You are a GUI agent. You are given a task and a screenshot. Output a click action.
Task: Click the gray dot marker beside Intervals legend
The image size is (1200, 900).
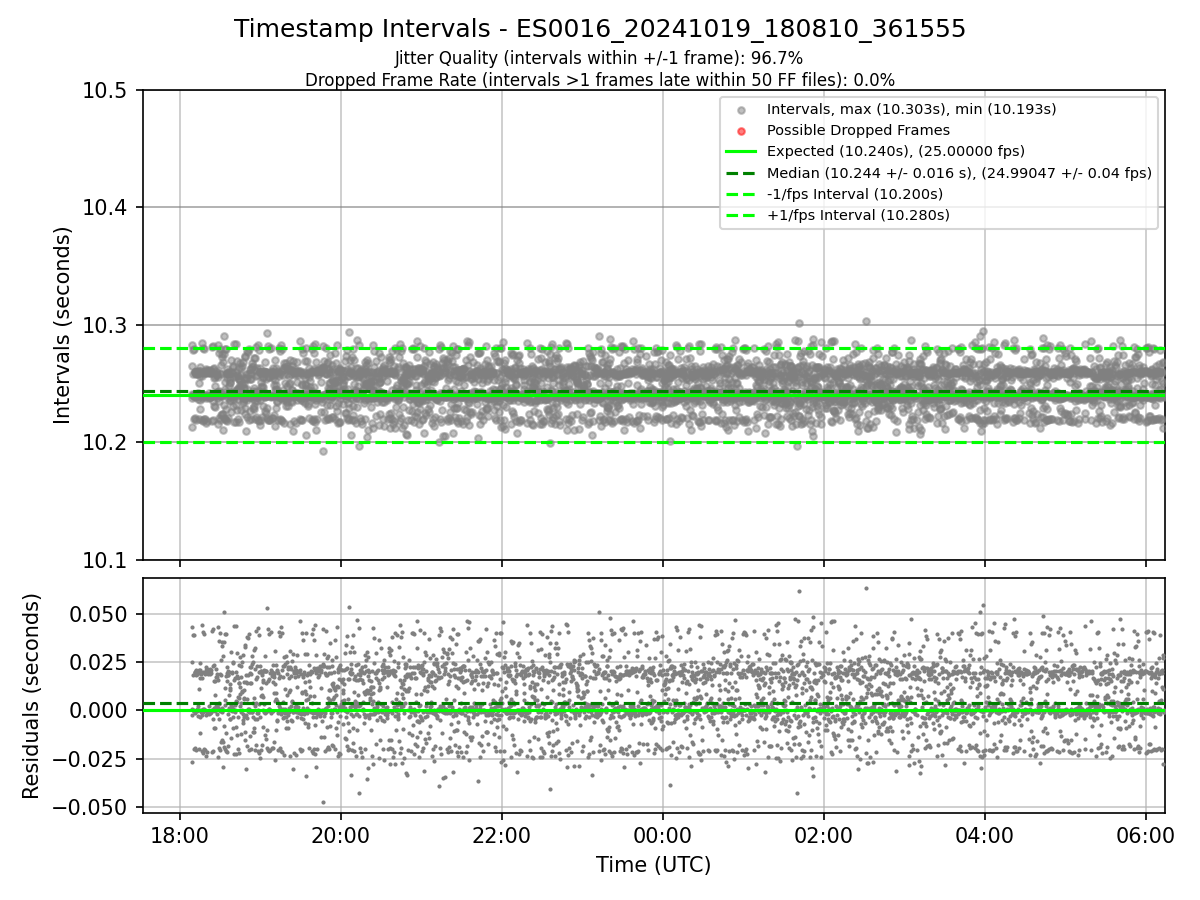point(741,110)
